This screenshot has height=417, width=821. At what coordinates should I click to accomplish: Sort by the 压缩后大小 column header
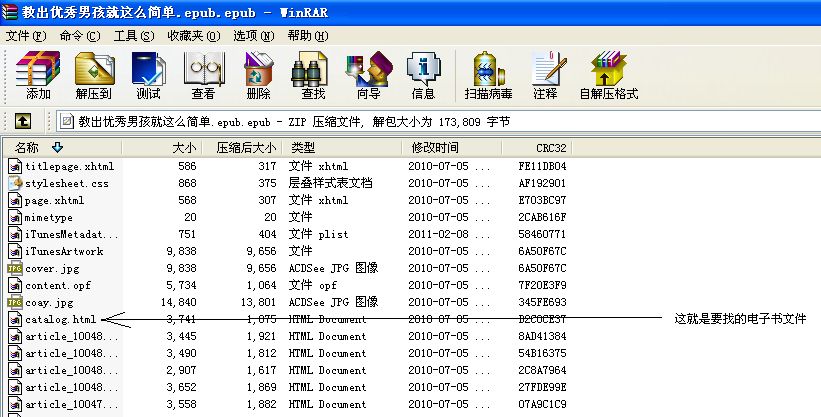242,148
